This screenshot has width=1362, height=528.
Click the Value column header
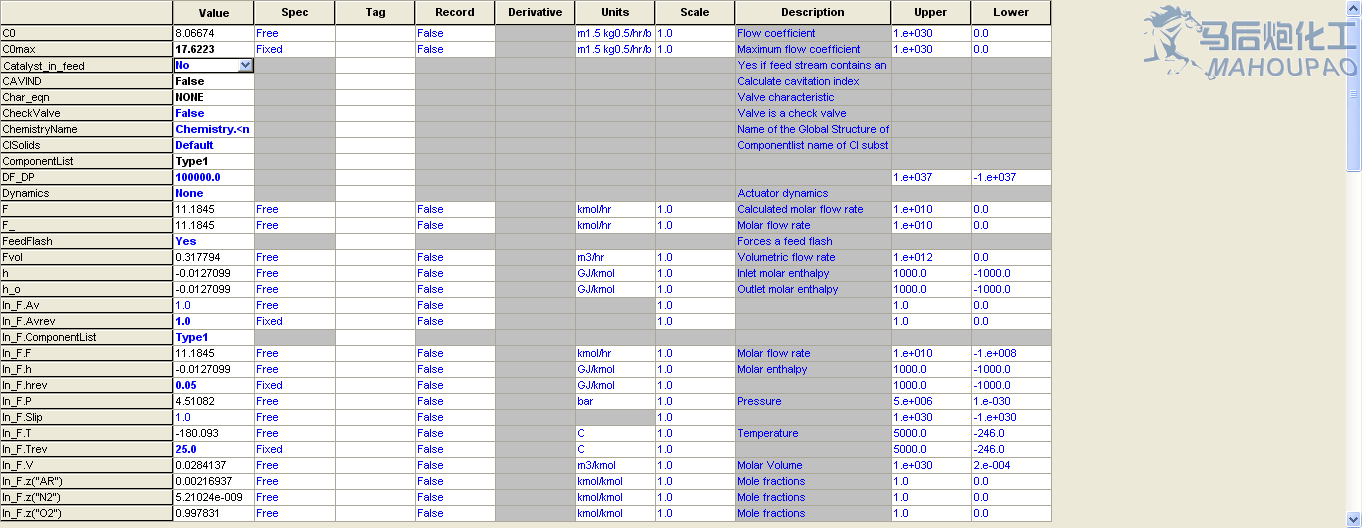213,12
